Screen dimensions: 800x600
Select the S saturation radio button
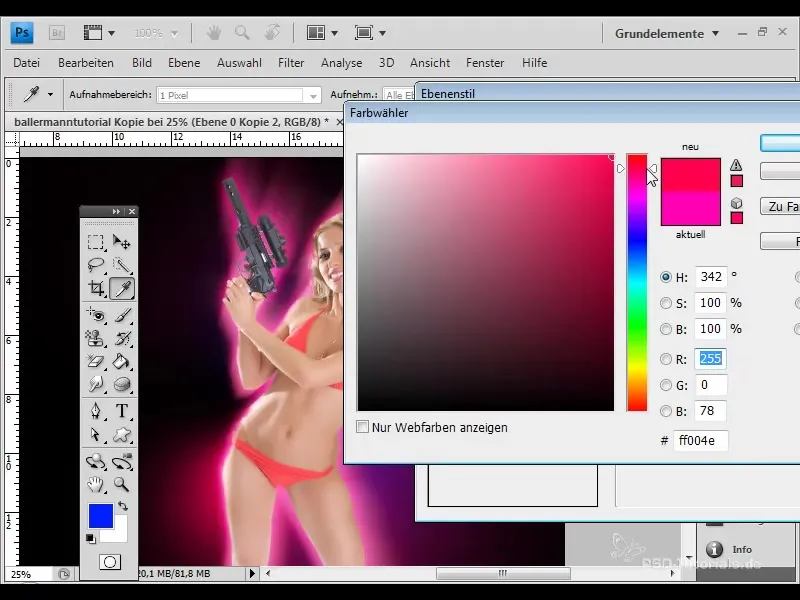(x=666, y=303)
